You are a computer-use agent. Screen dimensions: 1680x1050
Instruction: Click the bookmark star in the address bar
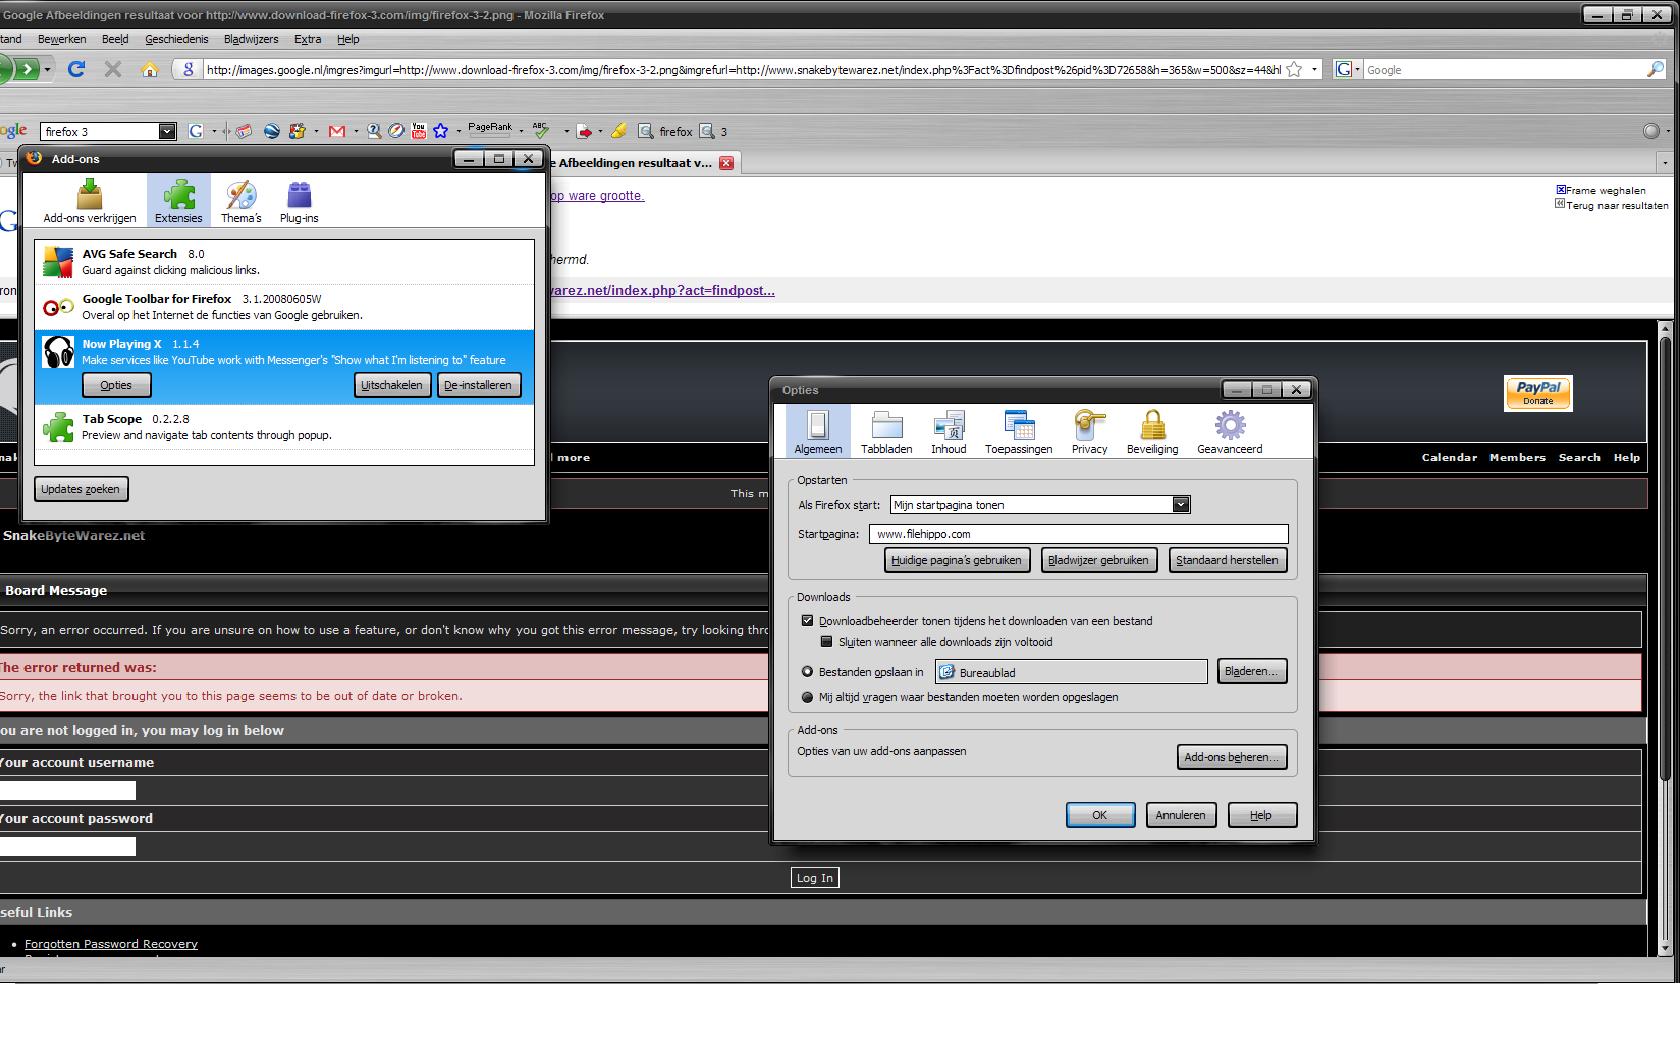pyautogui.click(x=1294, y=69)
